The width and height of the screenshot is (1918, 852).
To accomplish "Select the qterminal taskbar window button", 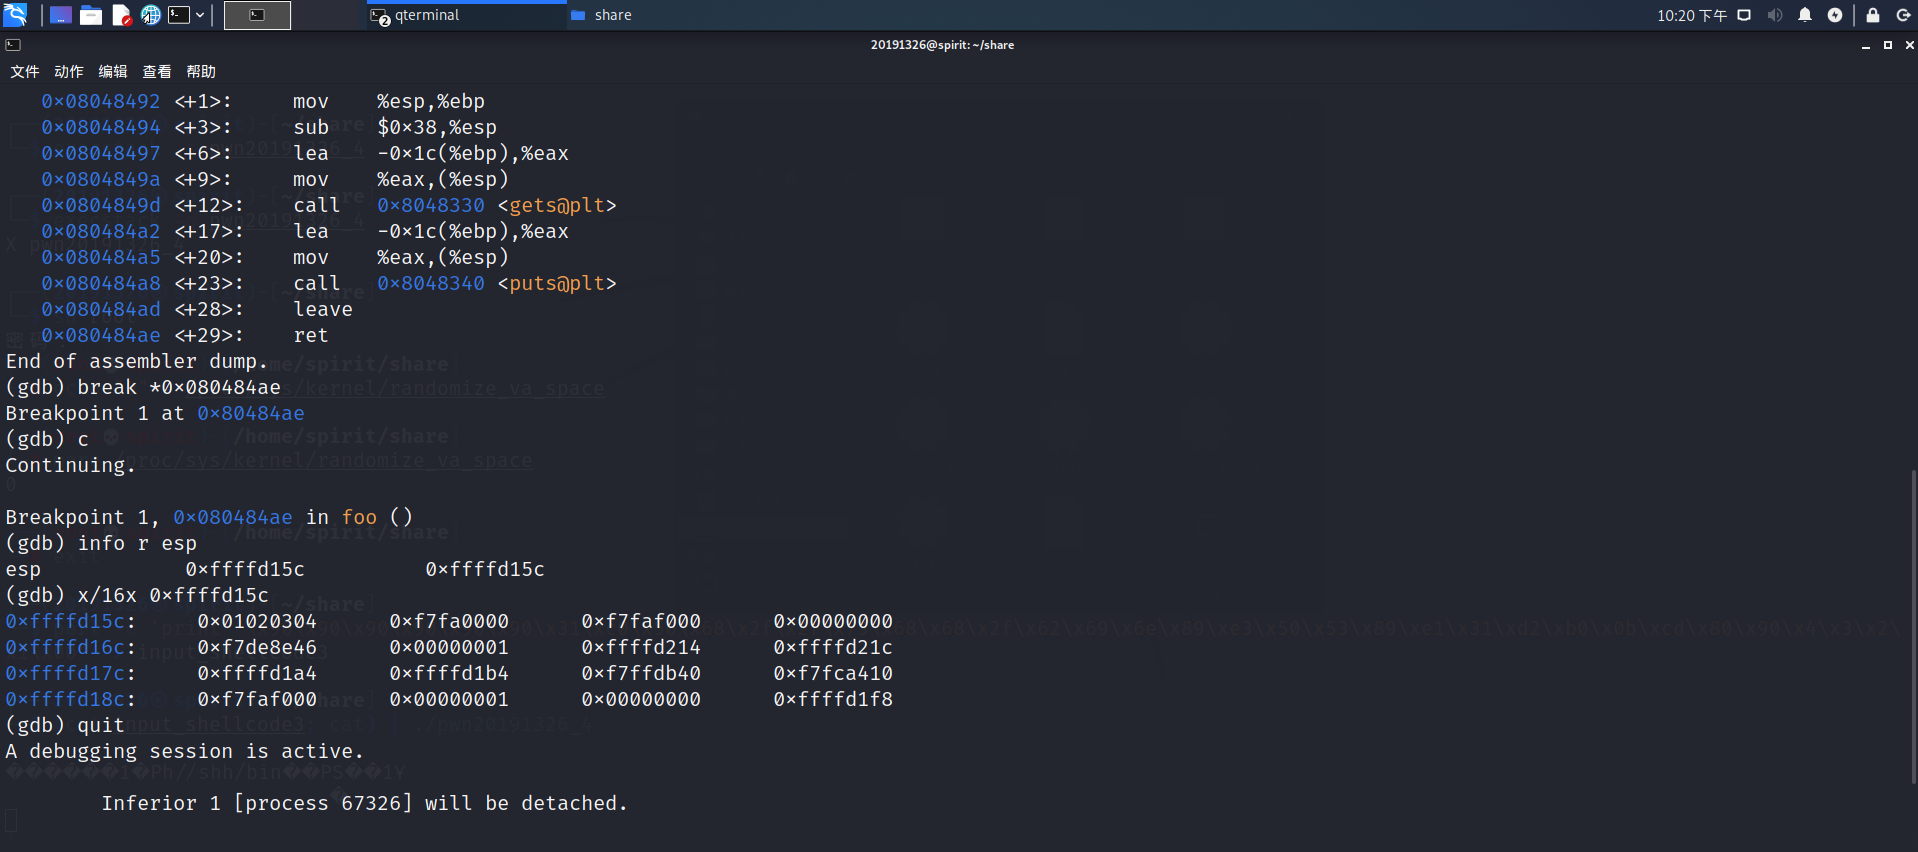I will [466, 15].
